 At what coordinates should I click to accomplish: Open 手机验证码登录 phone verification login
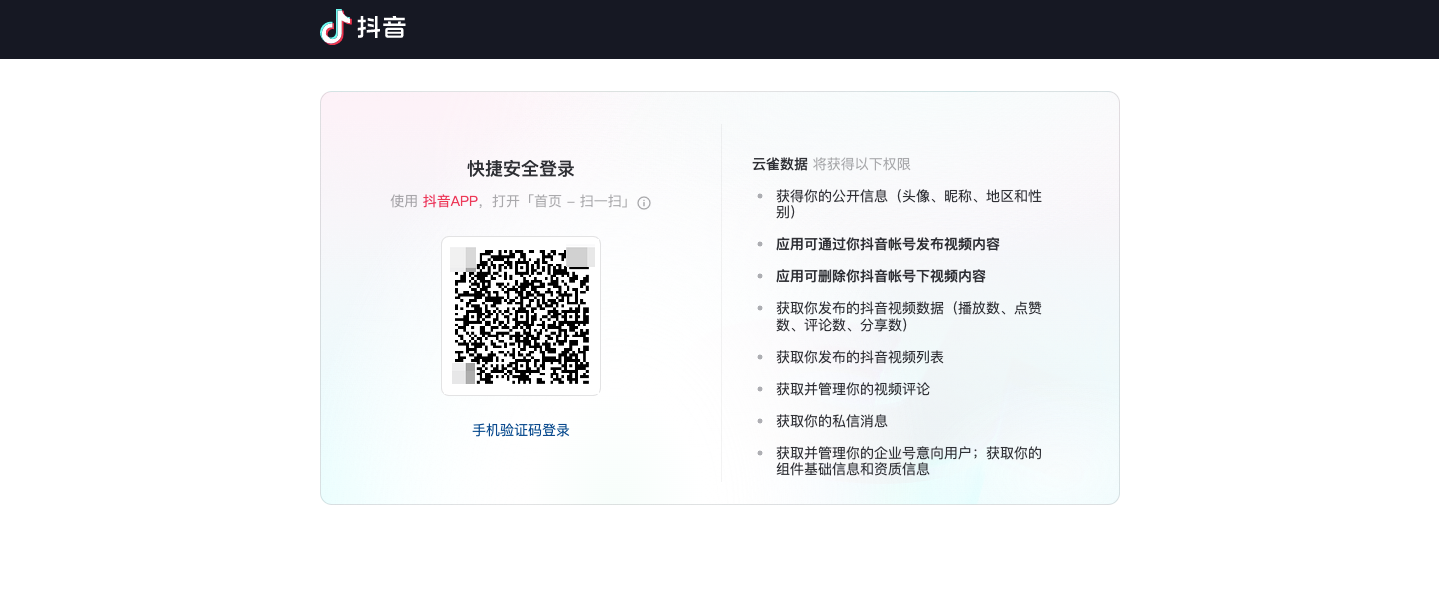[x=521, y=430]
